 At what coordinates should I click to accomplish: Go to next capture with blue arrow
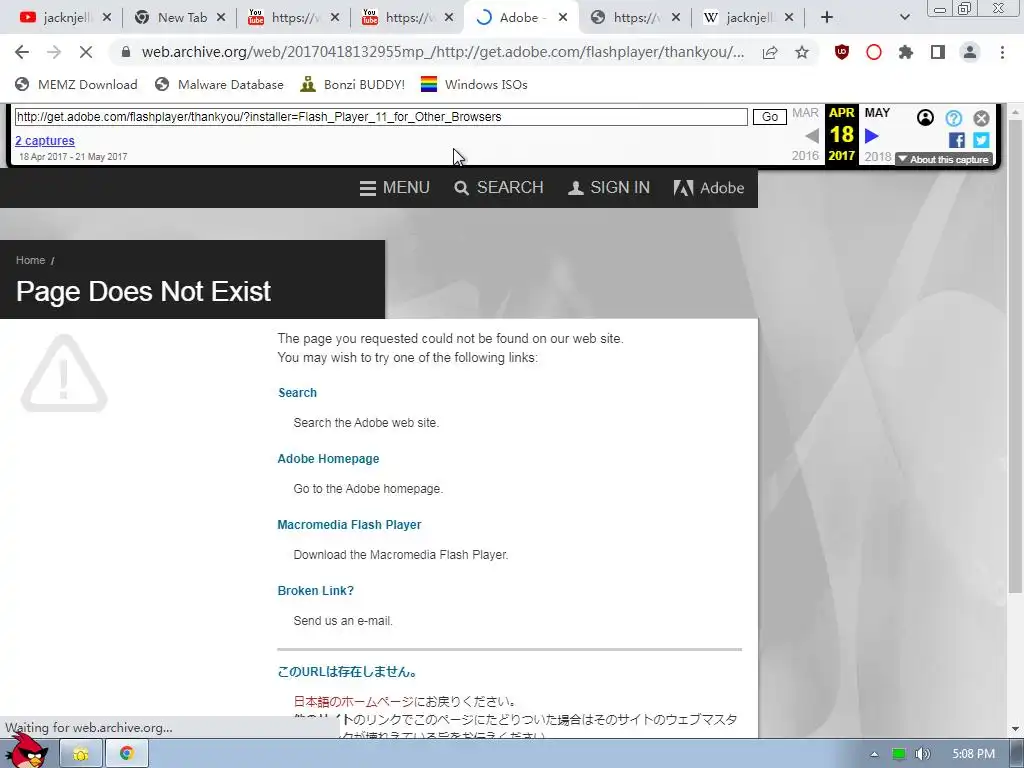pos(872,136)
